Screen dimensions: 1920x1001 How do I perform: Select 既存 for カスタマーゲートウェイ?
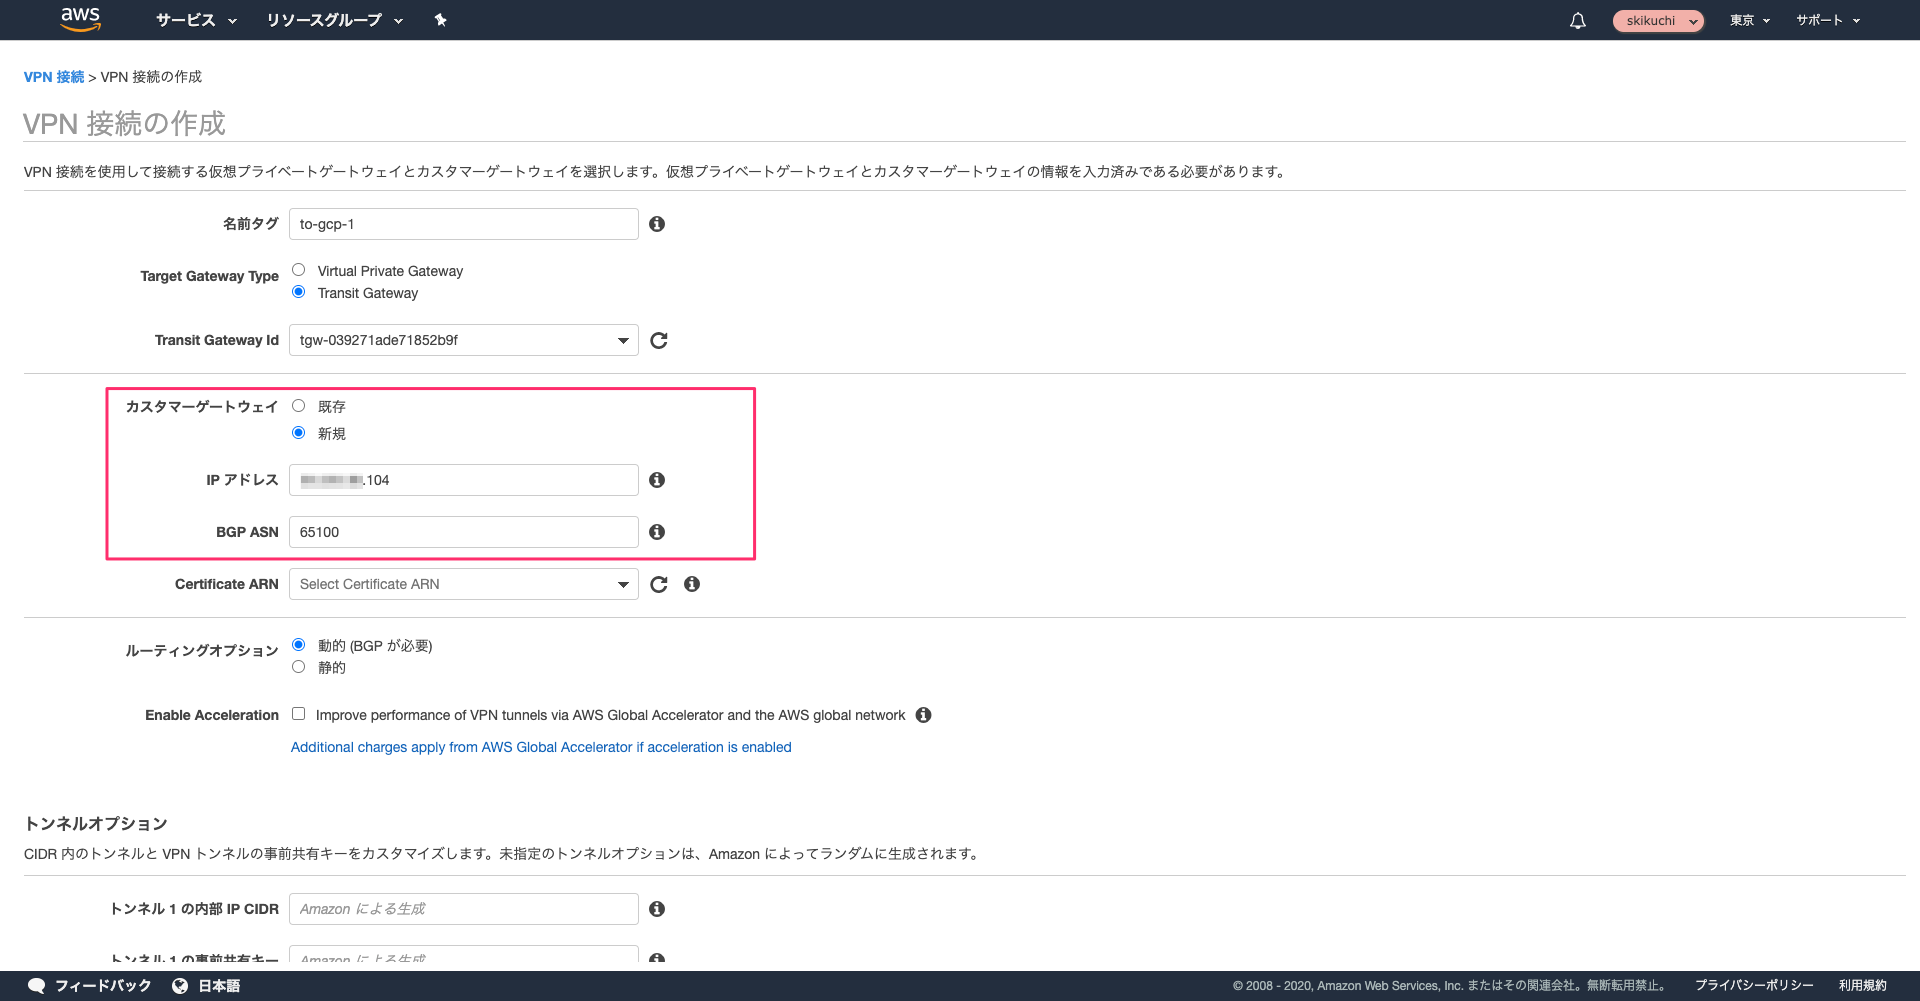pos(298,405)
